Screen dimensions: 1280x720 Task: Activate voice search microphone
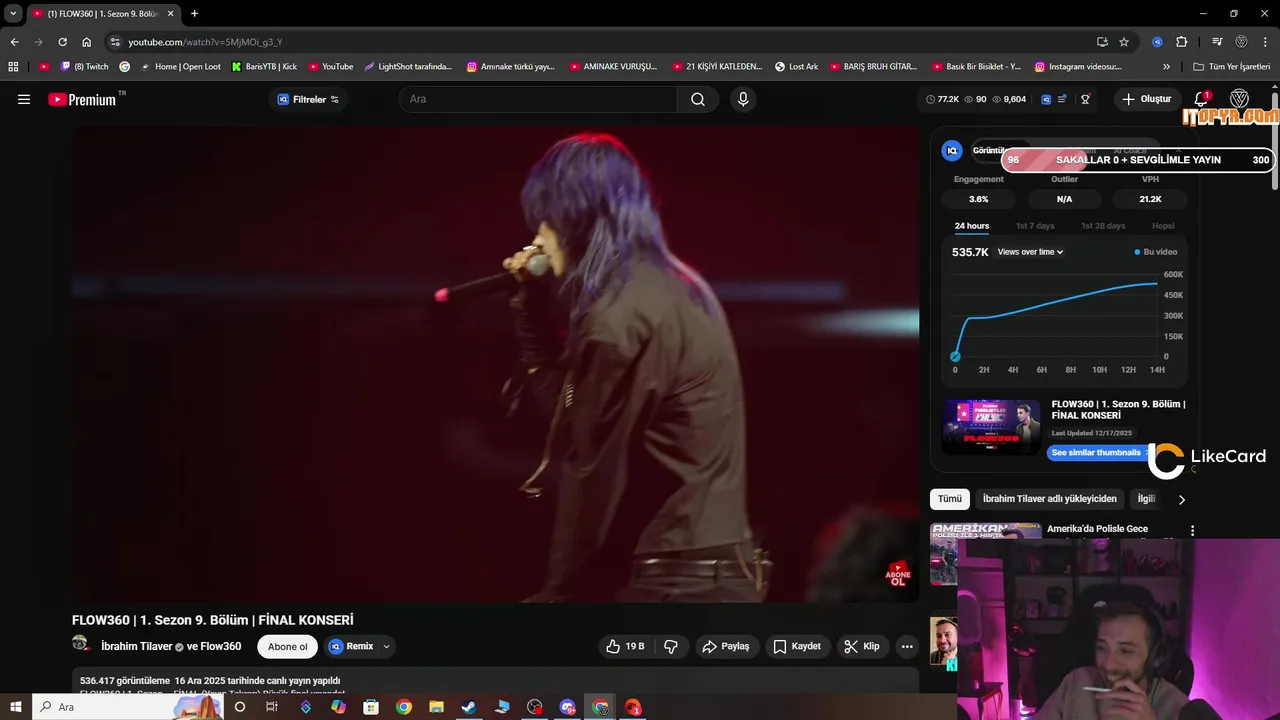pyautogui.click(x=743, y=99)
